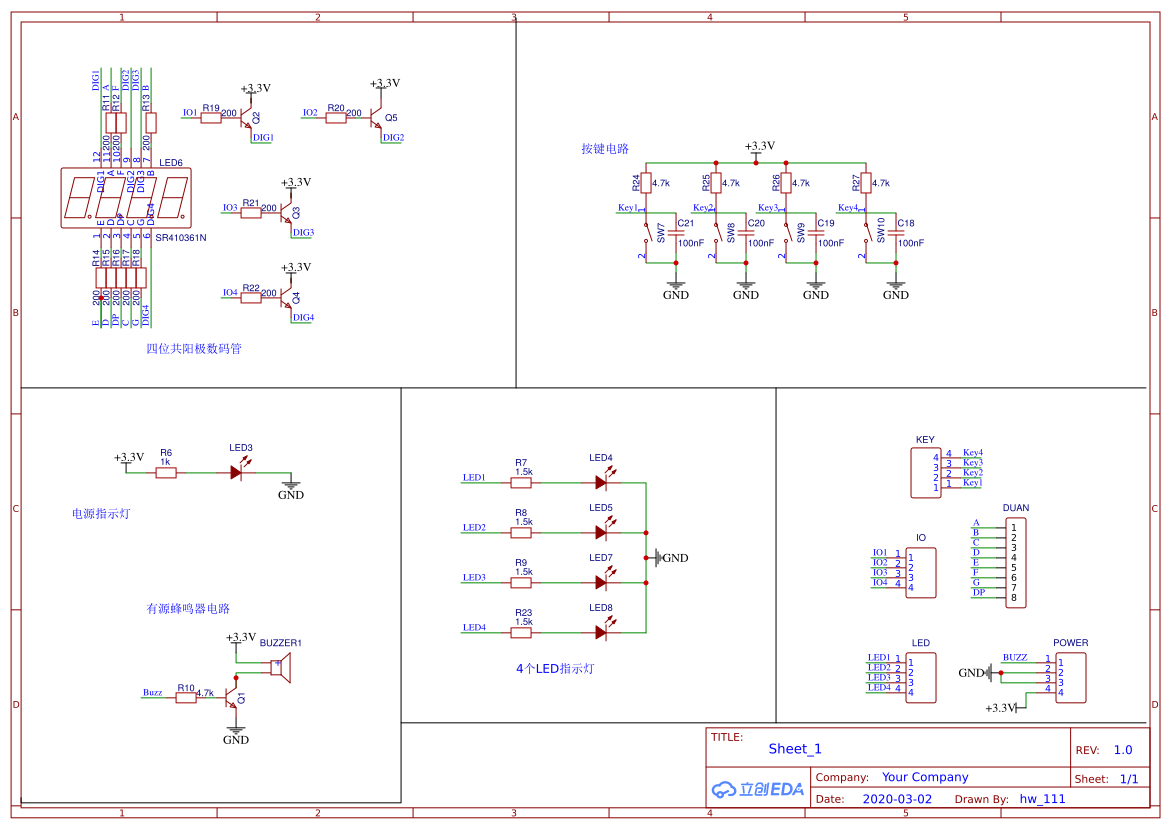
Task: Click the GND symbol under Q1
Action: pyautogui.click(x=235, y=734)
